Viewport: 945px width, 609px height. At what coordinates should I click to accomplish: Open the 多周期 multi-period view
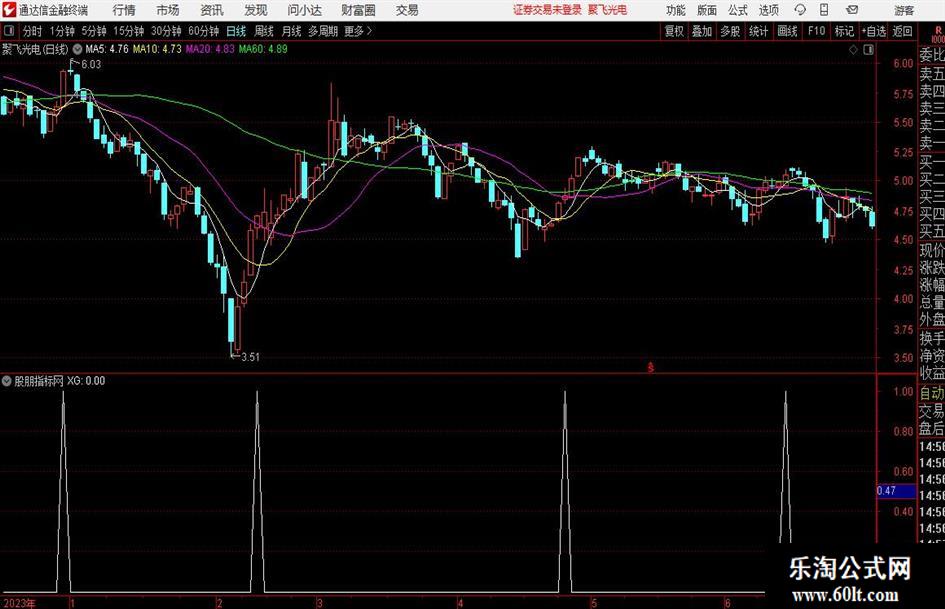(323, 31)
